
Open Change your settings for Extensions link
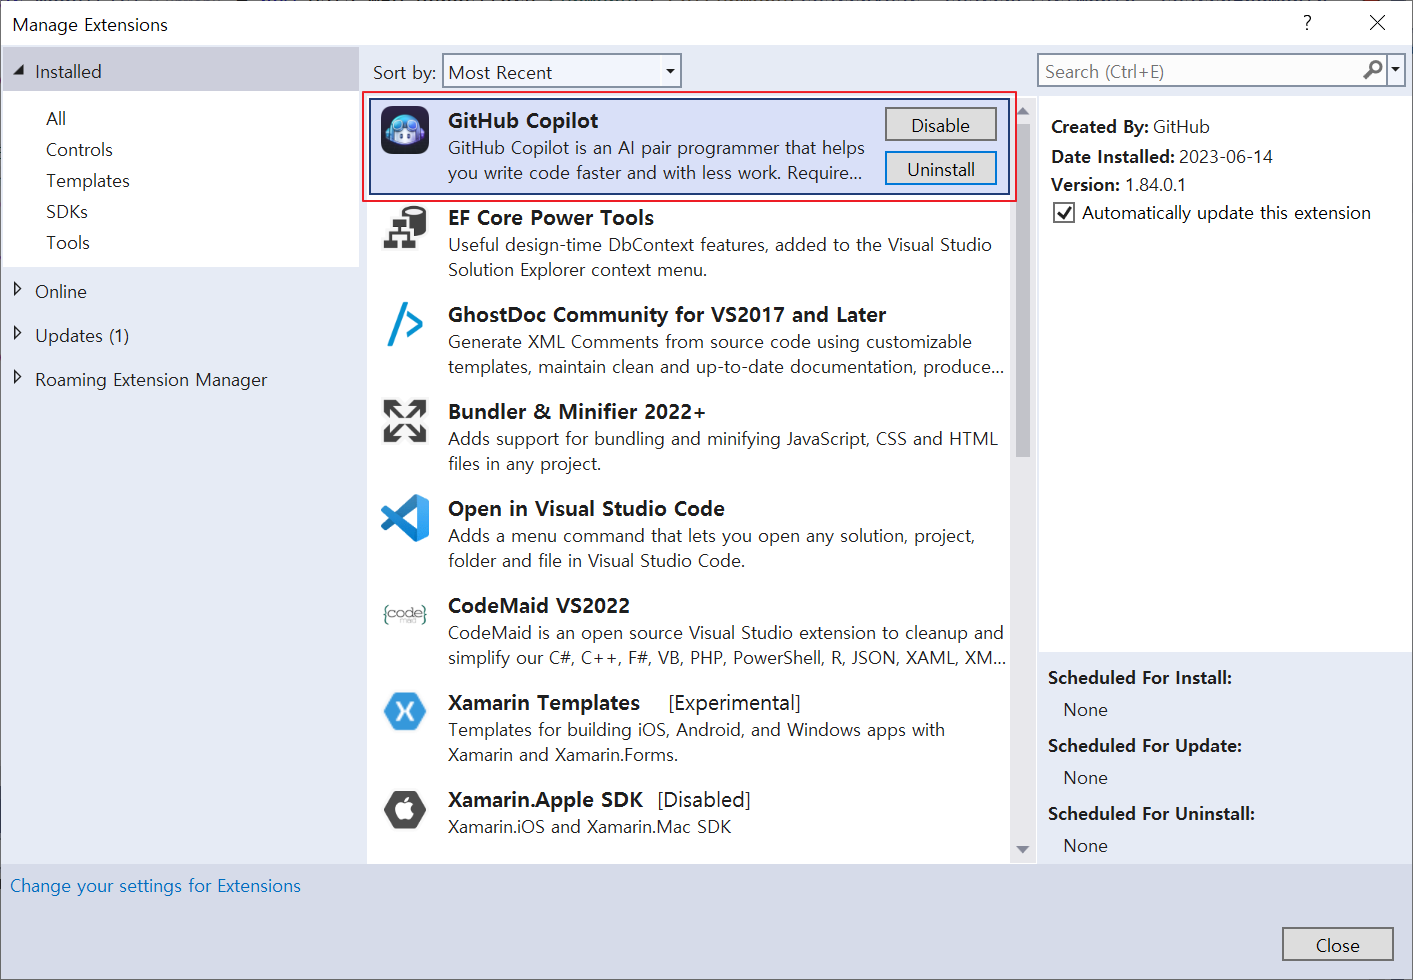click(155, 885)
